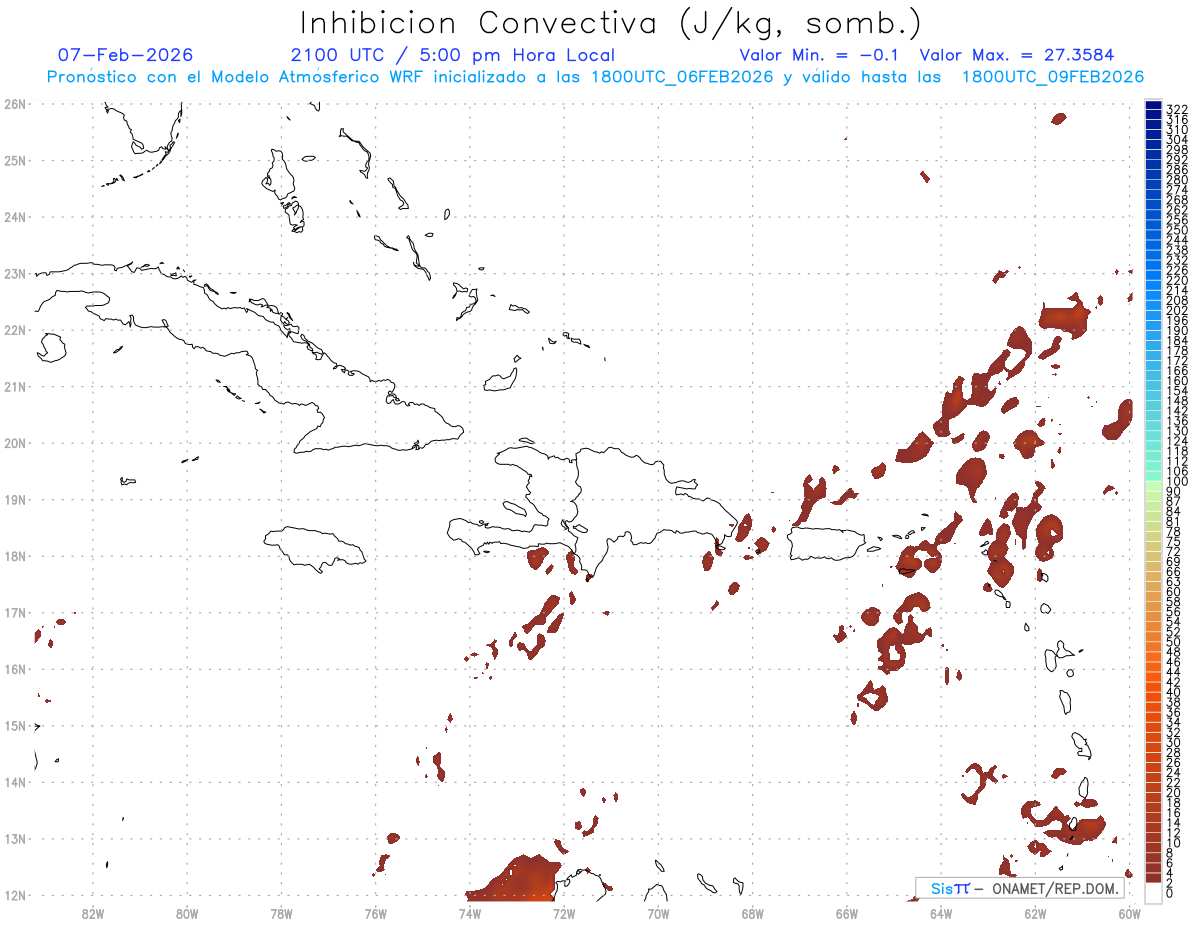The height and width of the screenshot is (927, 1200).
Task: Click the "18N" latitude label
Action: 15,556
